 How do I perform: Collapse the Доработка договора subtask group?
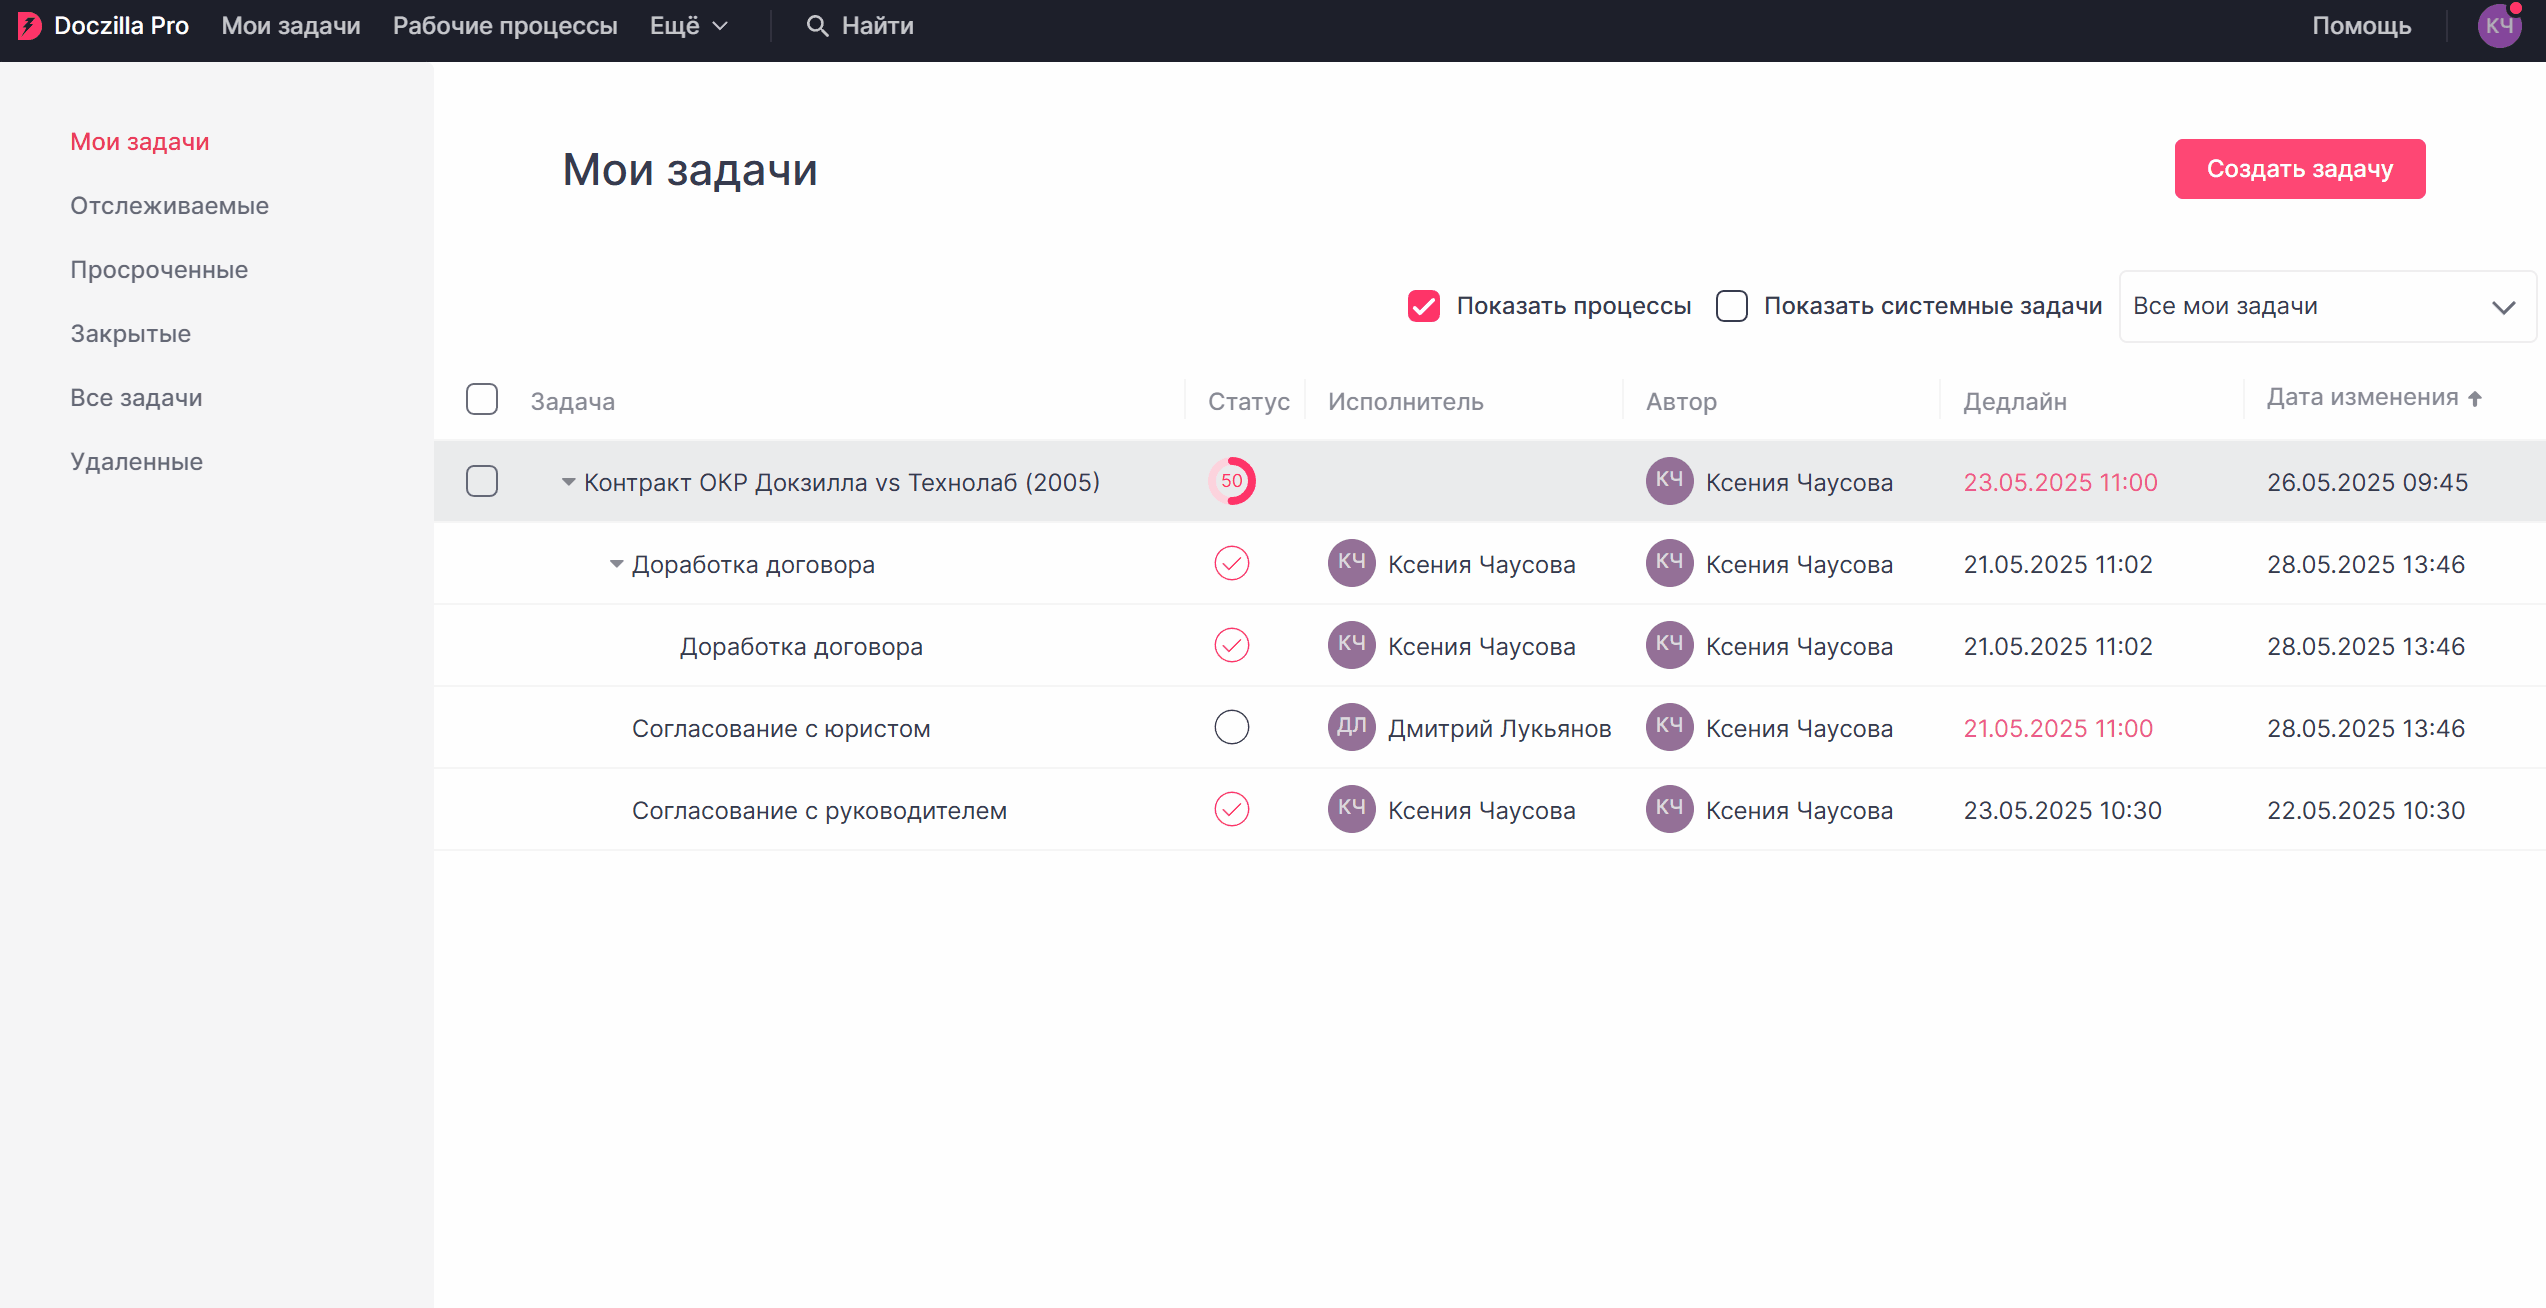pos(616,564)
